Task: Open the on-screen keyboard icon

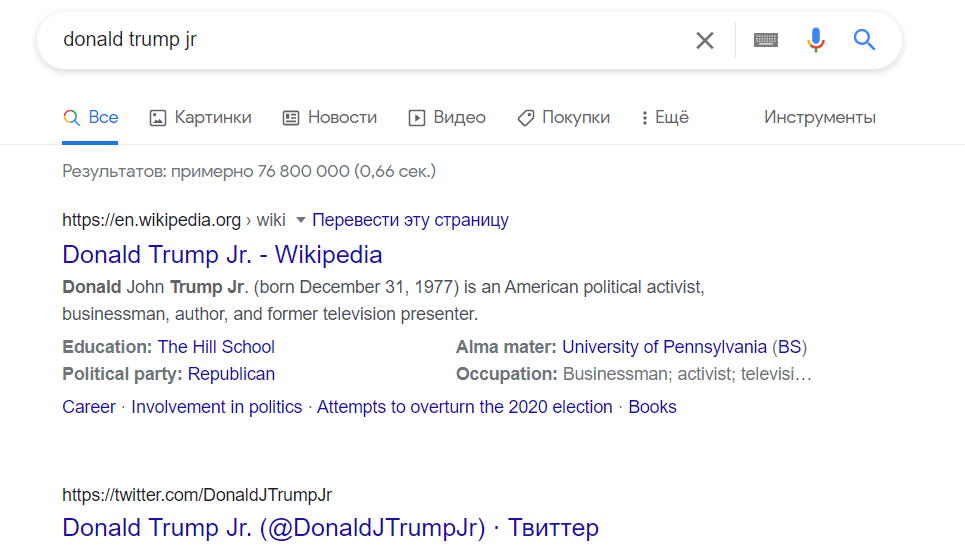Action: pos(766,40)
